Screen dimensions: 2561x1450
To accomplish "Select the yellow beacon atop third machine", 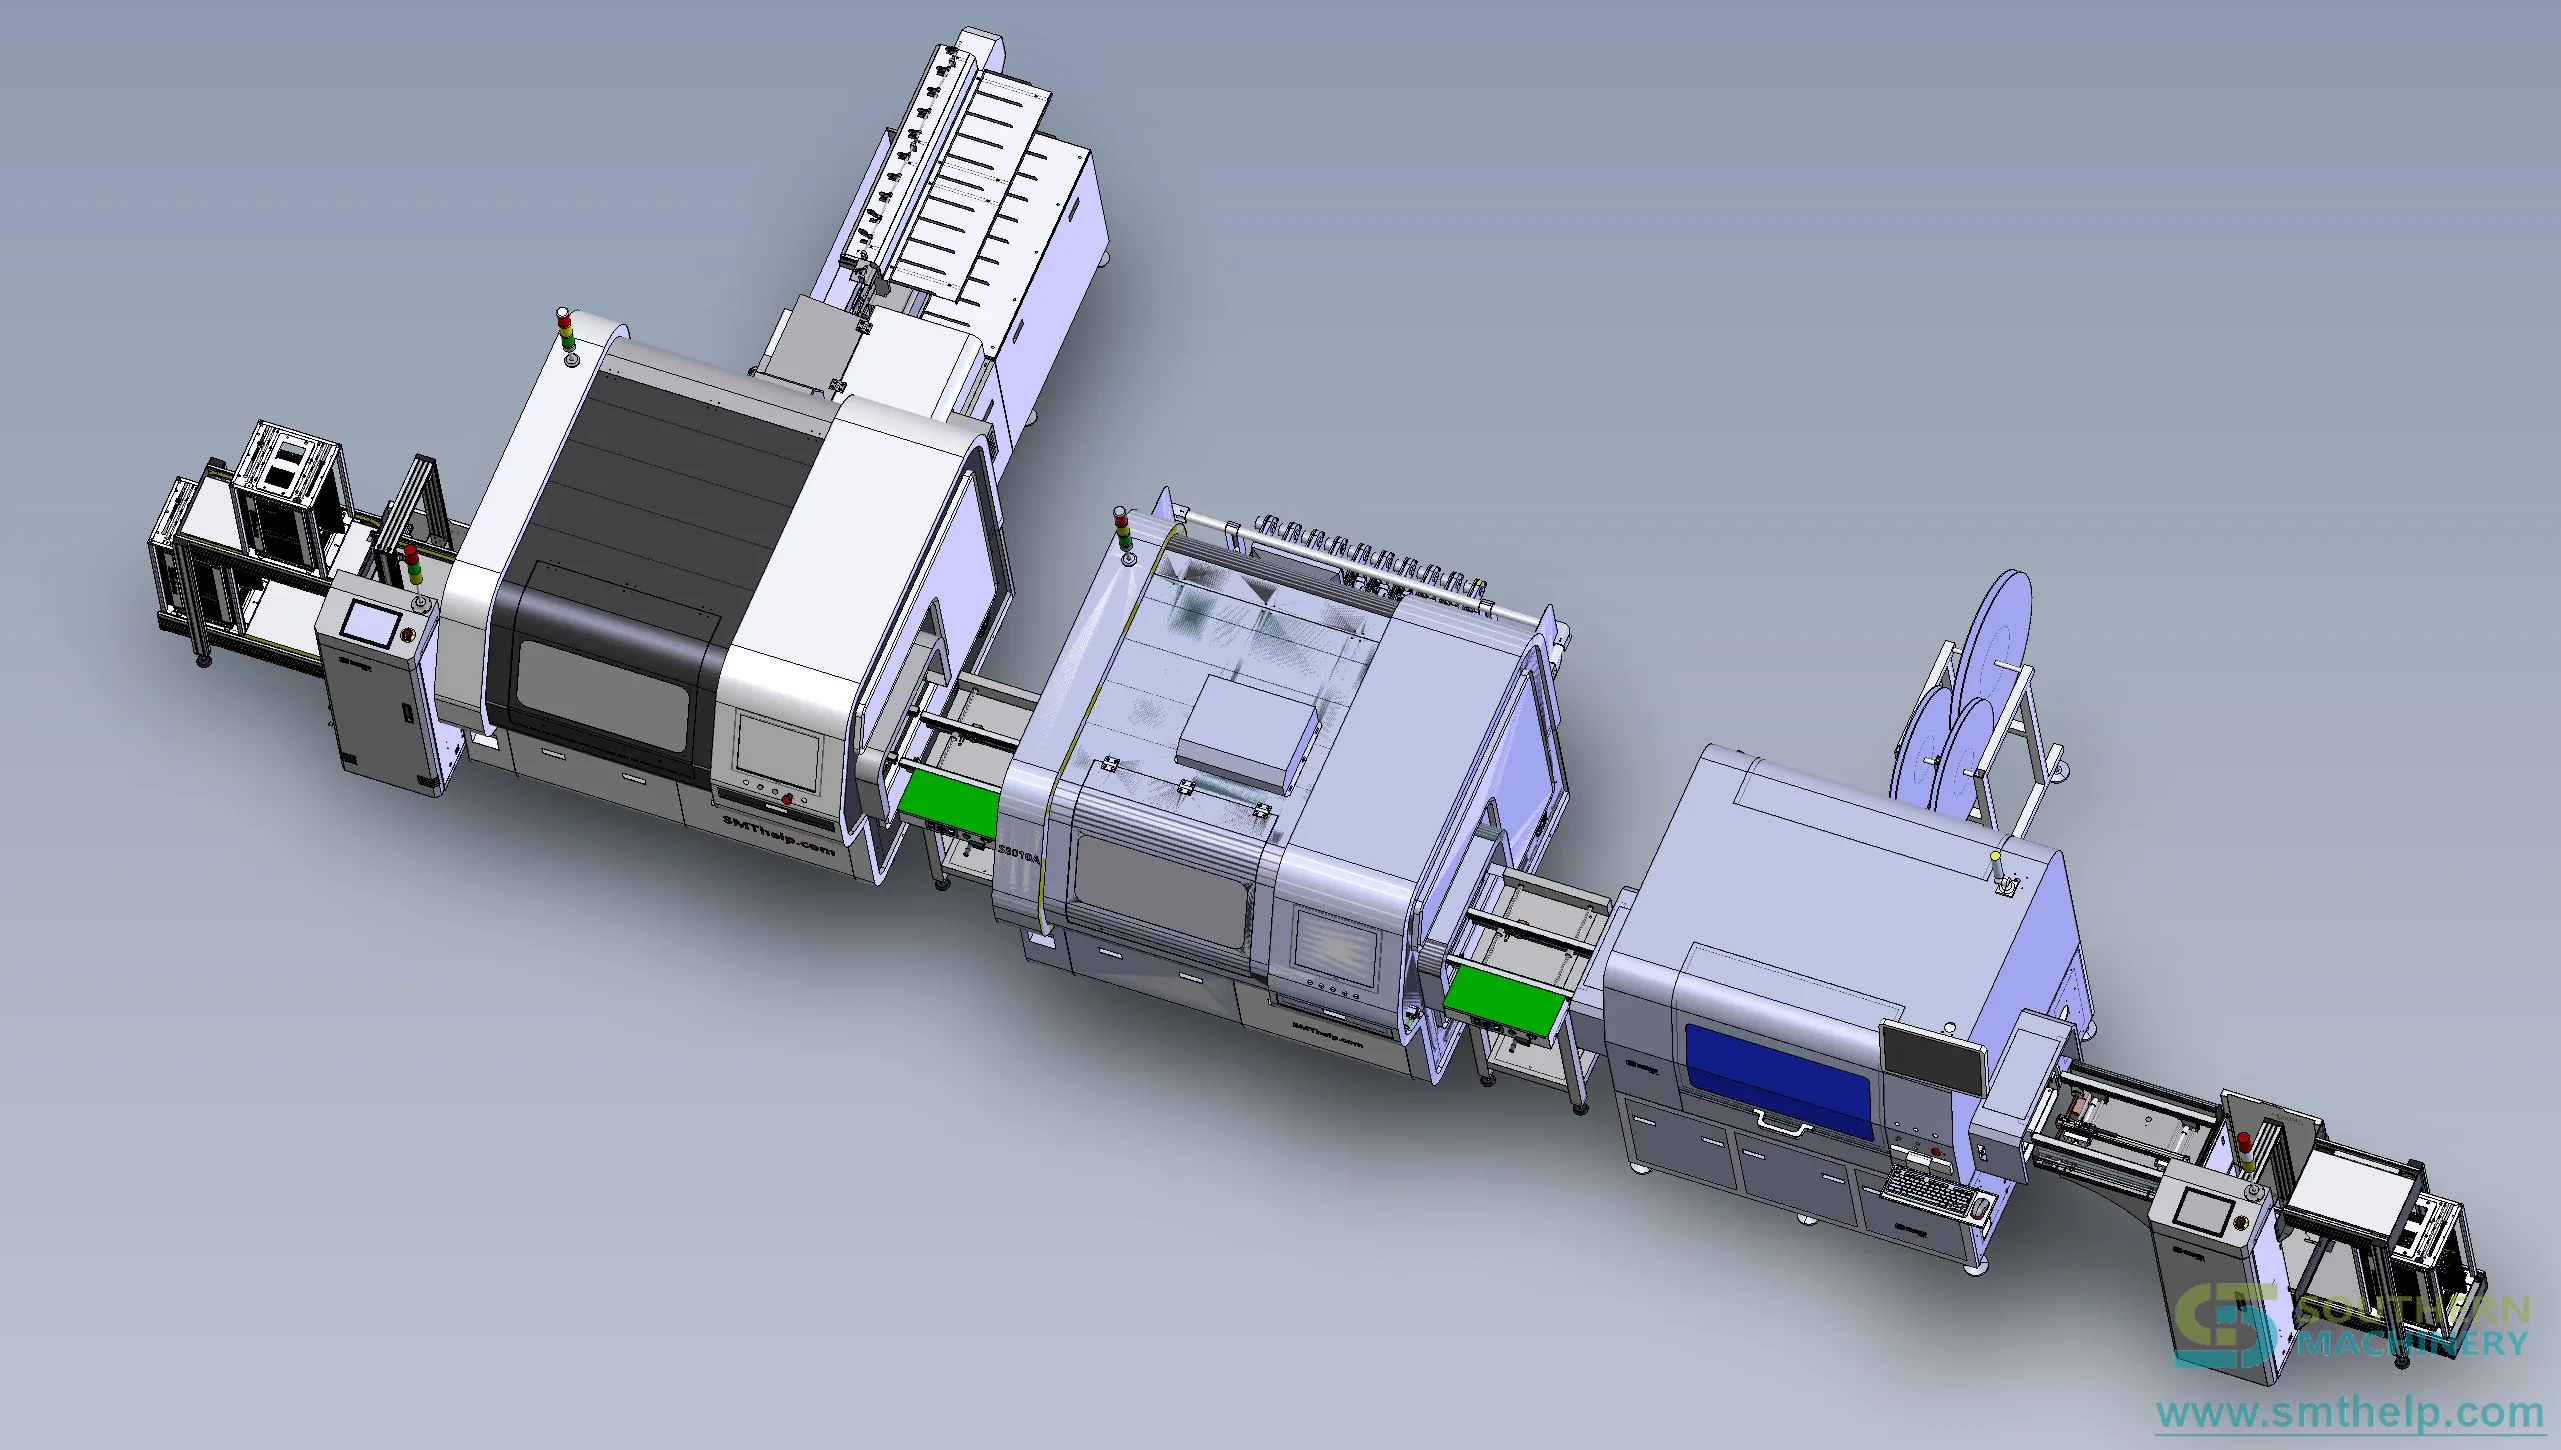I will pos(1995,856).
